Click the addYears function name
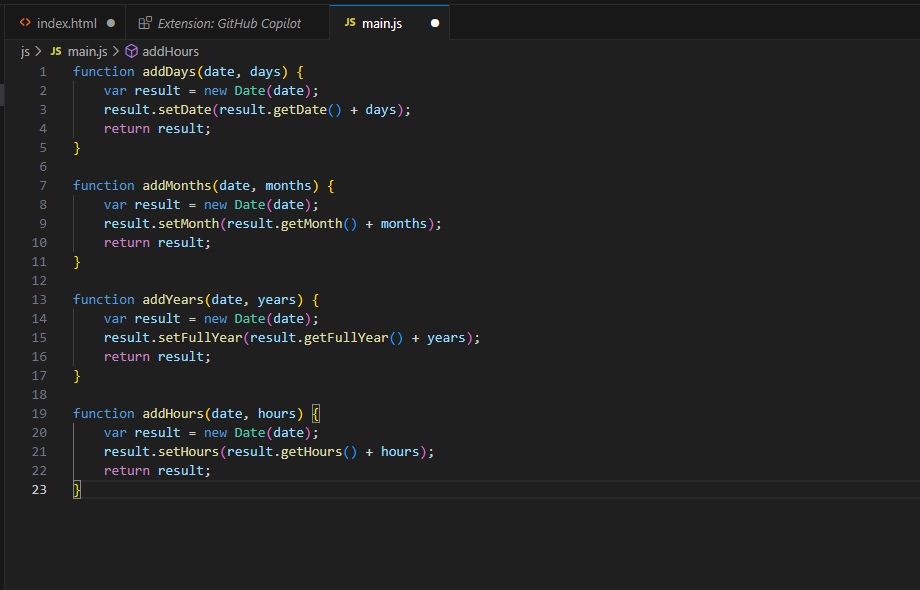The image size is (920, 590). point(173,300)
